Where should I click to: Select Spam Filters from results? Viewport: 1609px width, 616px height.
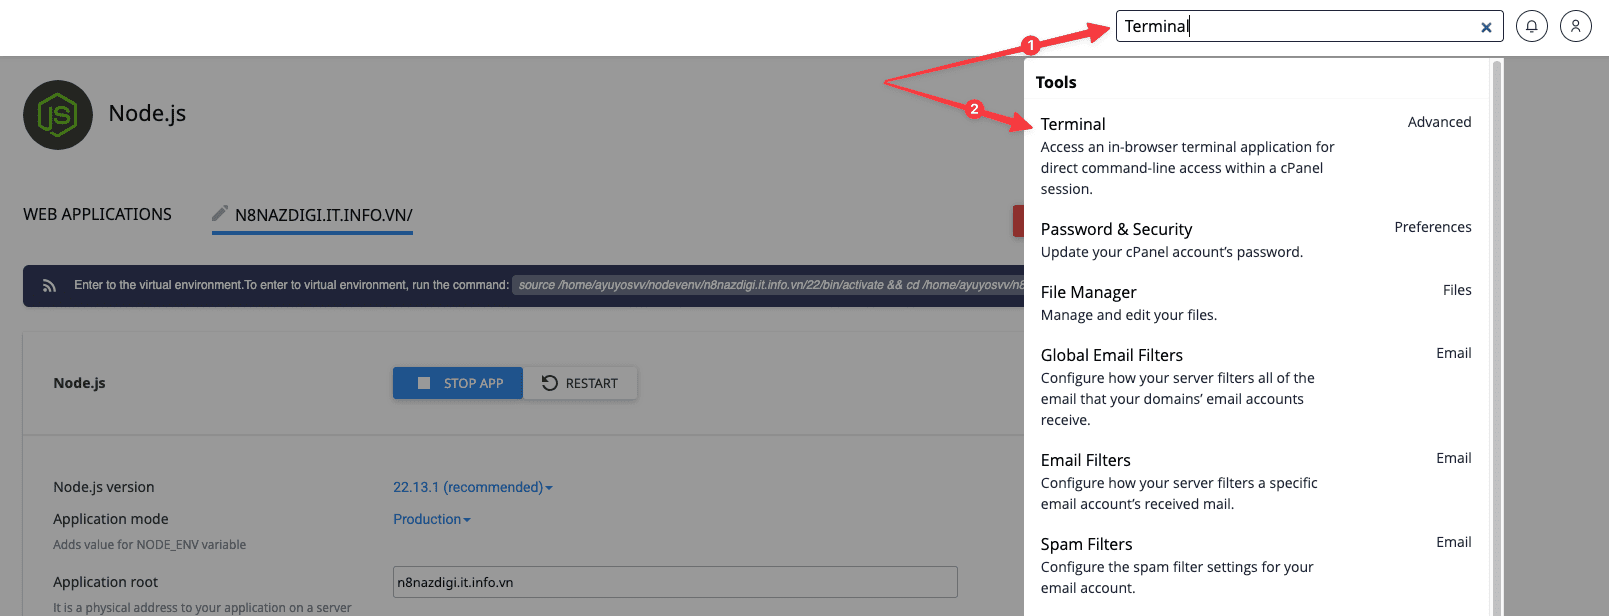tap(1086, 544)
